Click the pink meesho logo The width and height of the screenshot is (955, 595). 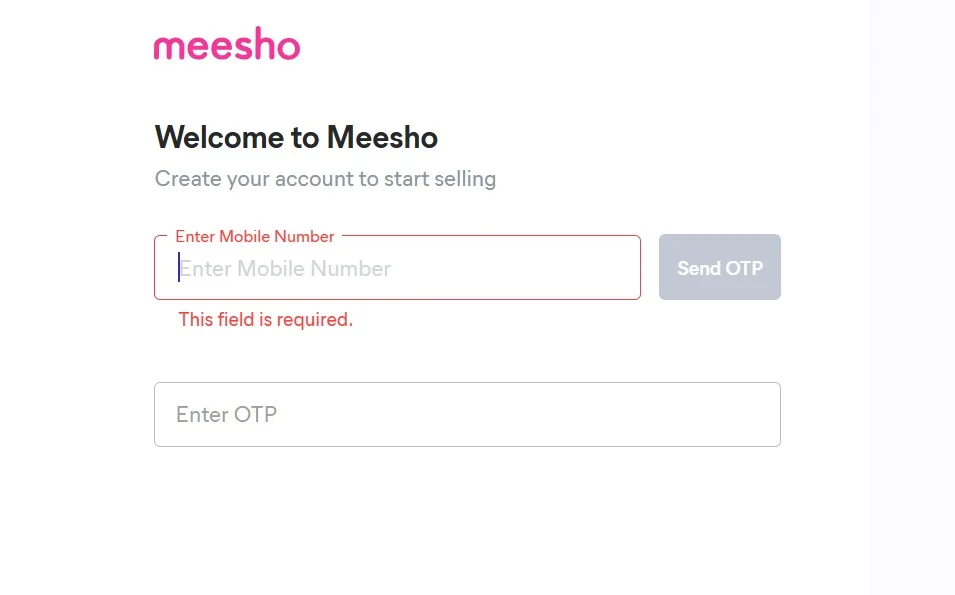(x=227, y=46)
